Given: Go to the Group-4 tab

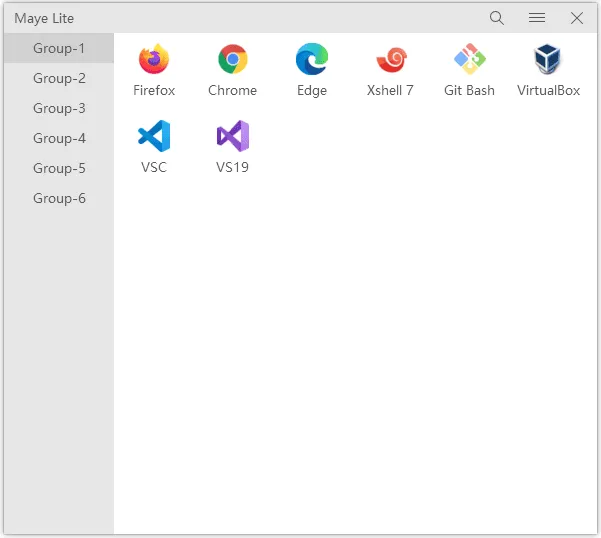Looking at the screenshot, I should (x=59, y=138).
